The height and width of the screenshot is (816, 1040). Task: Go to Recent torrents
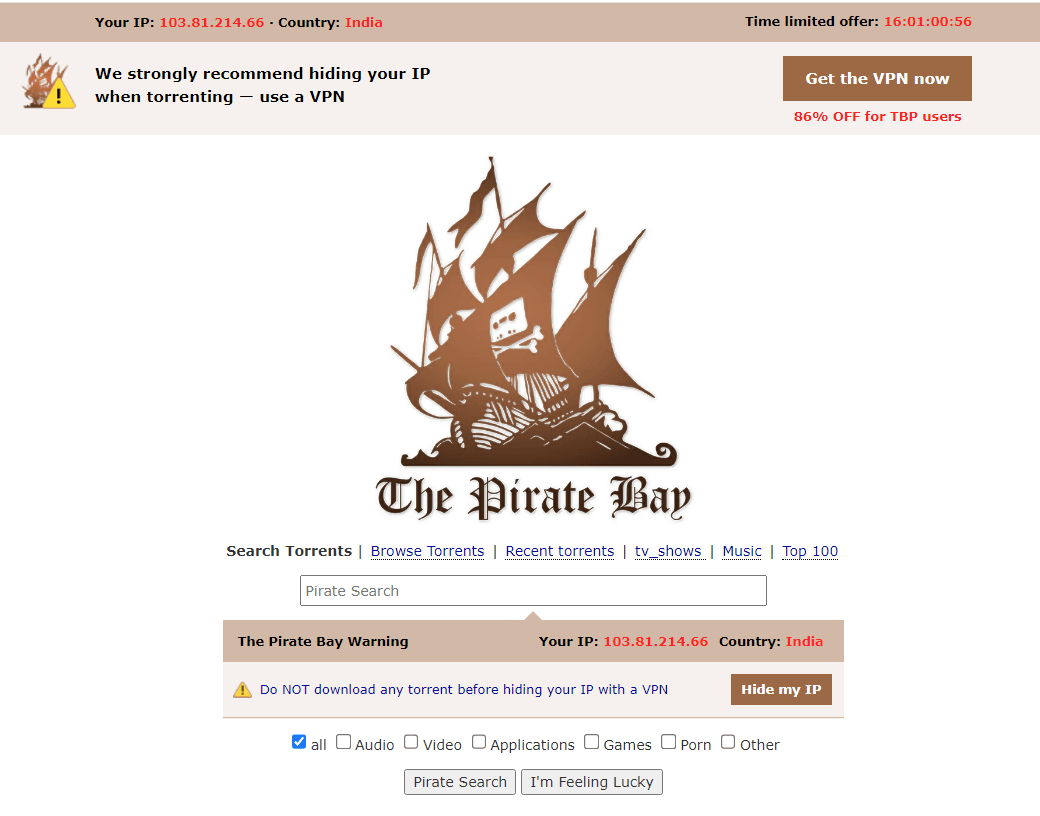click(560, 551)
